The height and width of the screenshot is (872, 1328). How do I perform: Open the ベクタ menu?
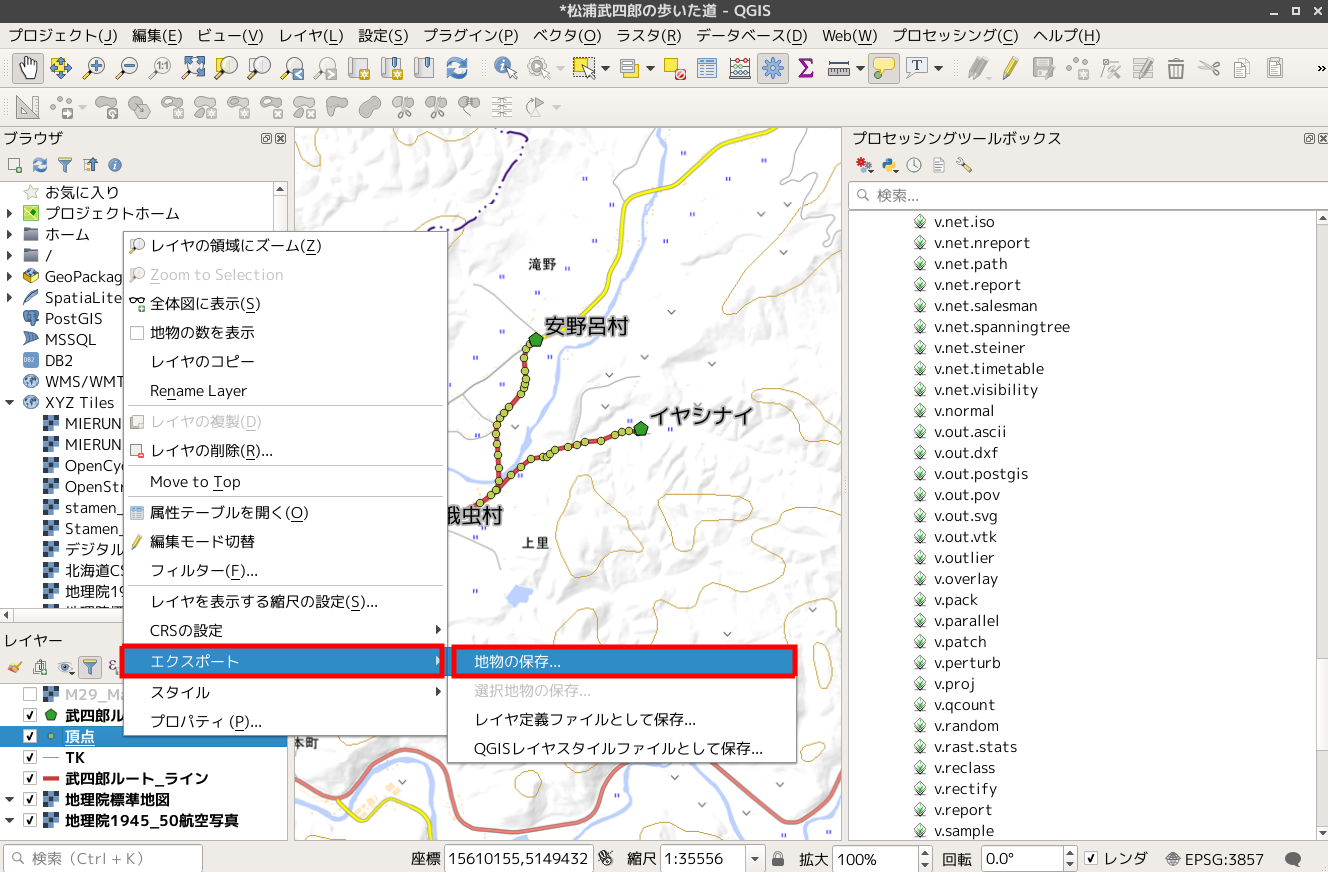567,35
